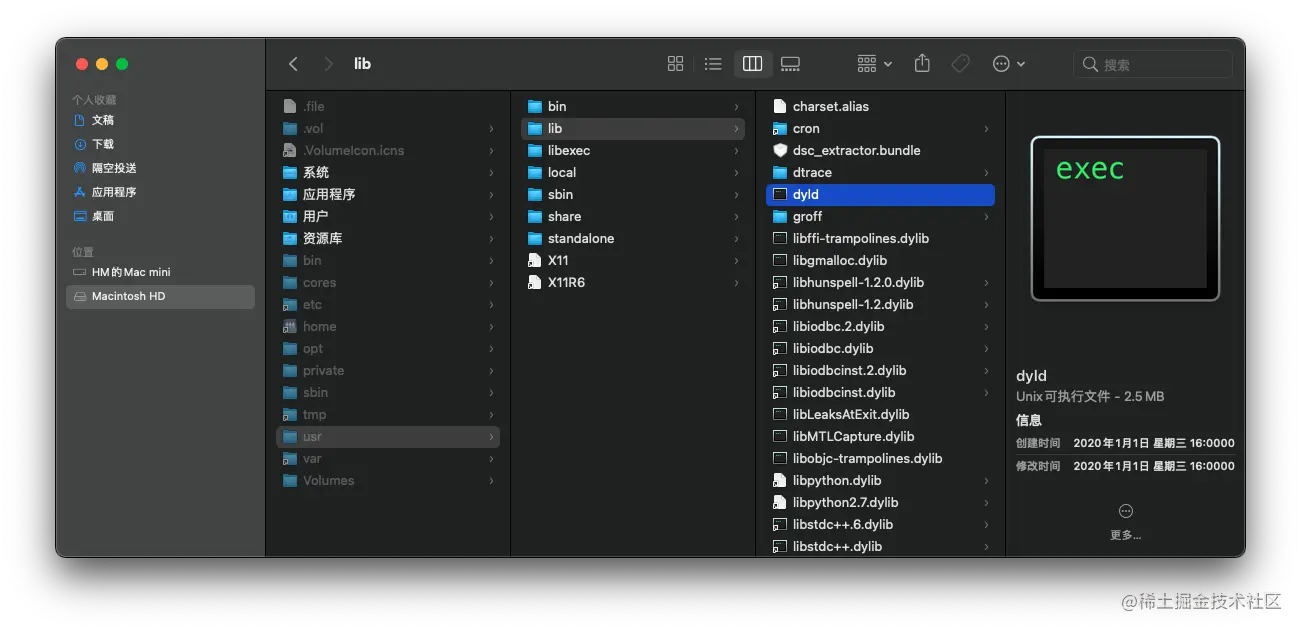Click the Volumes folder icon
1301x631 pixels.
[x=290, y=480]
